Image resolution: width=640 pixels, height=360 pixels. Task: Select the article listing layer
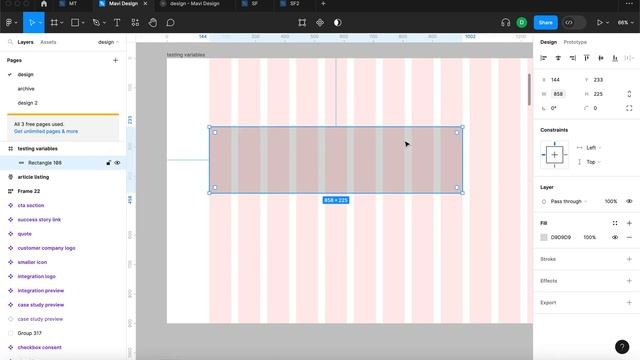pos(33,177)
